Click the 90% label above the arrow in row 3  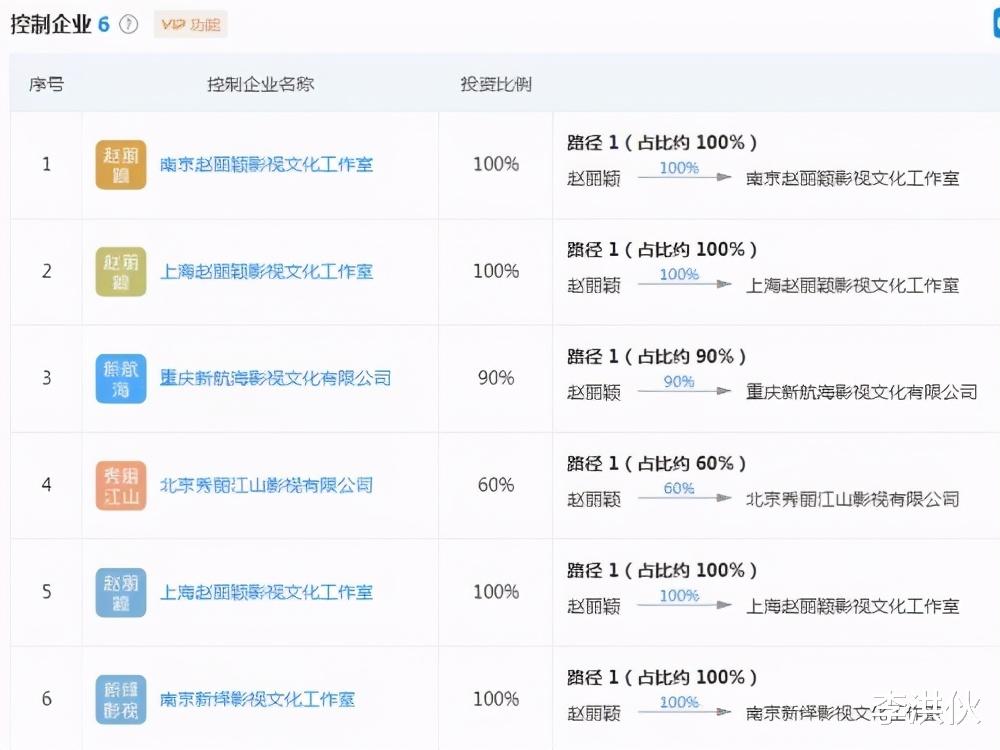[678, 381]
